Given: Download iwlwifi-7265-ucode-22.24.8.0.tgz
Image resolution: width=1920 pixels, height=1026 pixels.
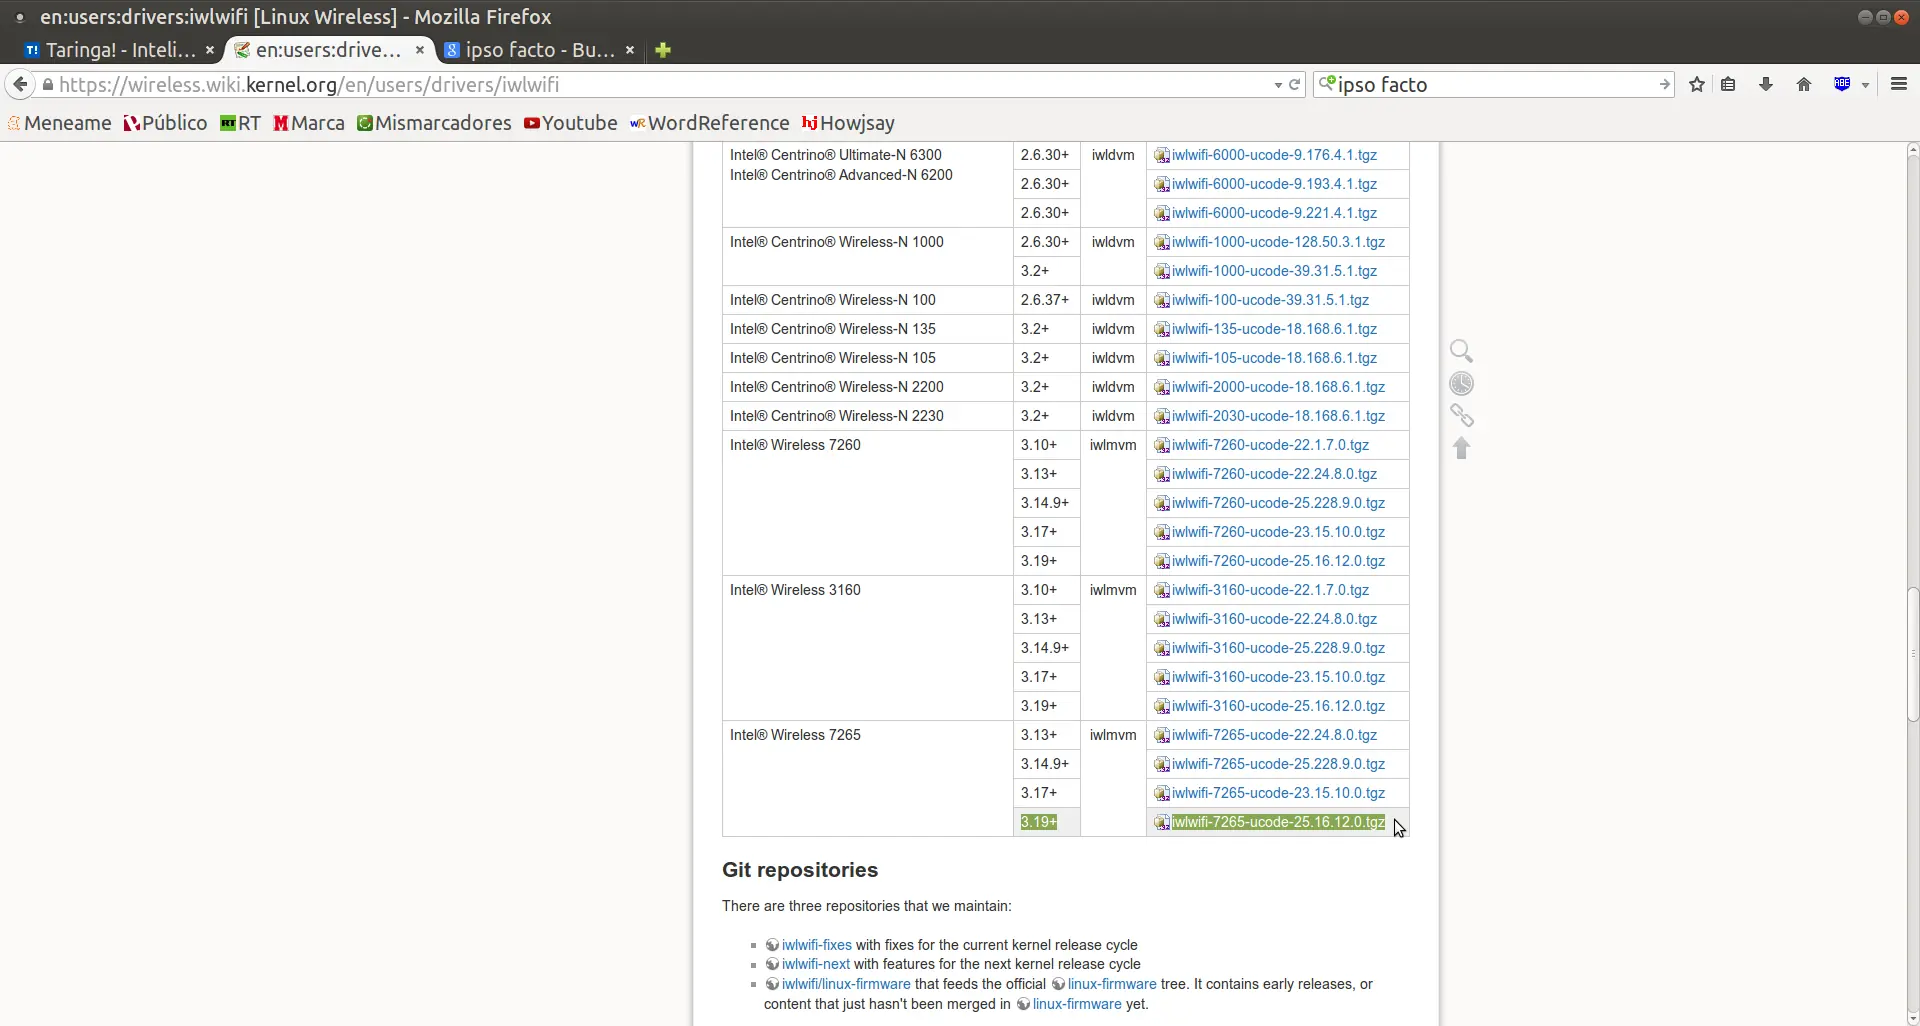Looking at the screenshot, I should tap(1274, 735).
